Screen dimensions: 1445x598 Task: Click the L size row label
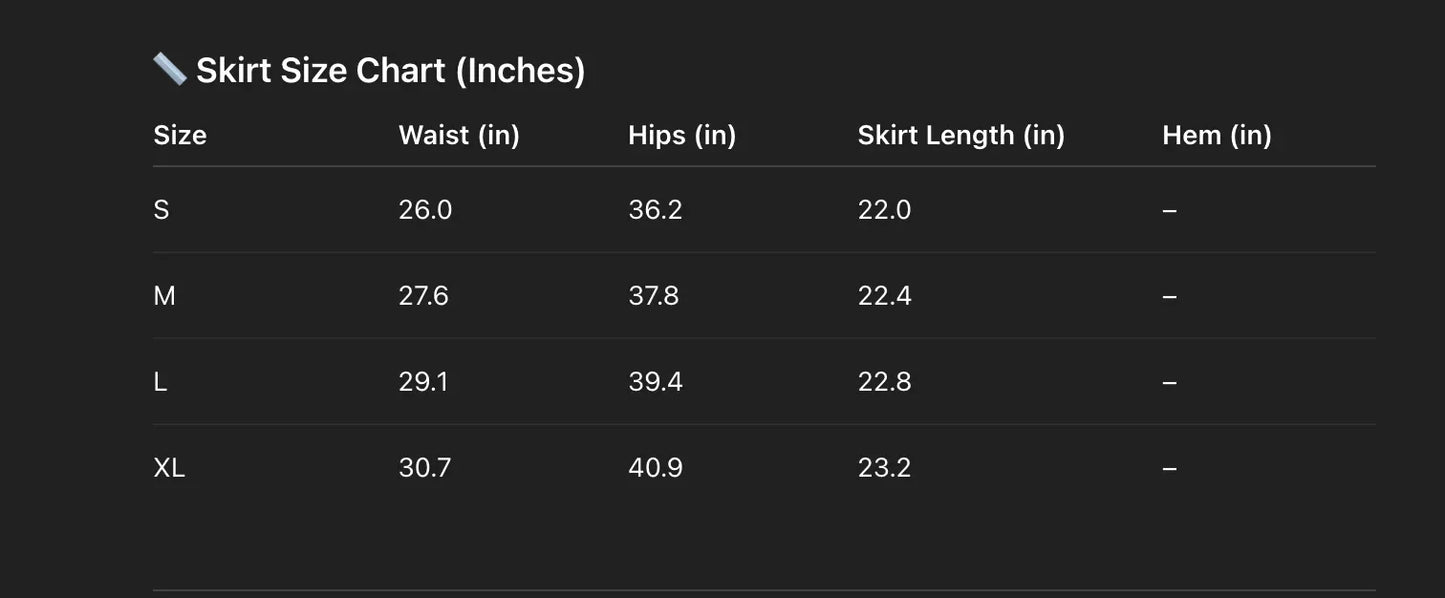tap(160, 382)
